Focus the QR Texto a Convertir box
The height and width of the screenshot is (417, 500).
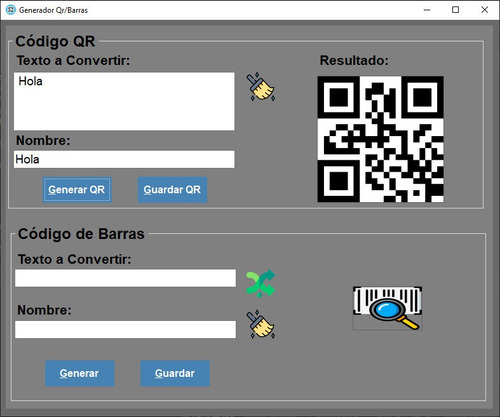pyautogui.click(x=124, y=101)
